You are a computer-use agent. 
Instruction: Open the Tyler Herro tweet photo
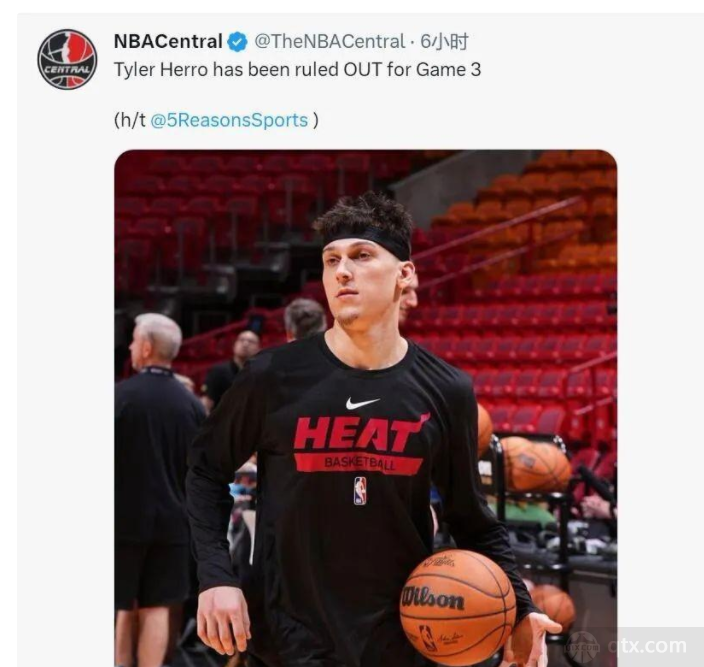pos(365,408)
